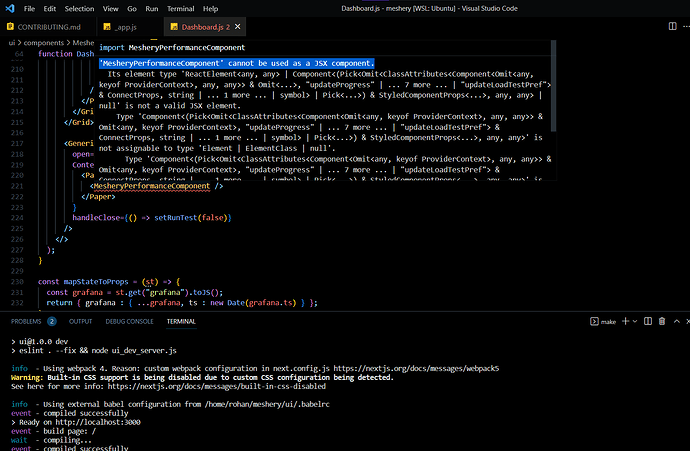Click line number 230 in the gutter
The width and height of the screenshot is (690, 451).
[17, 282]
